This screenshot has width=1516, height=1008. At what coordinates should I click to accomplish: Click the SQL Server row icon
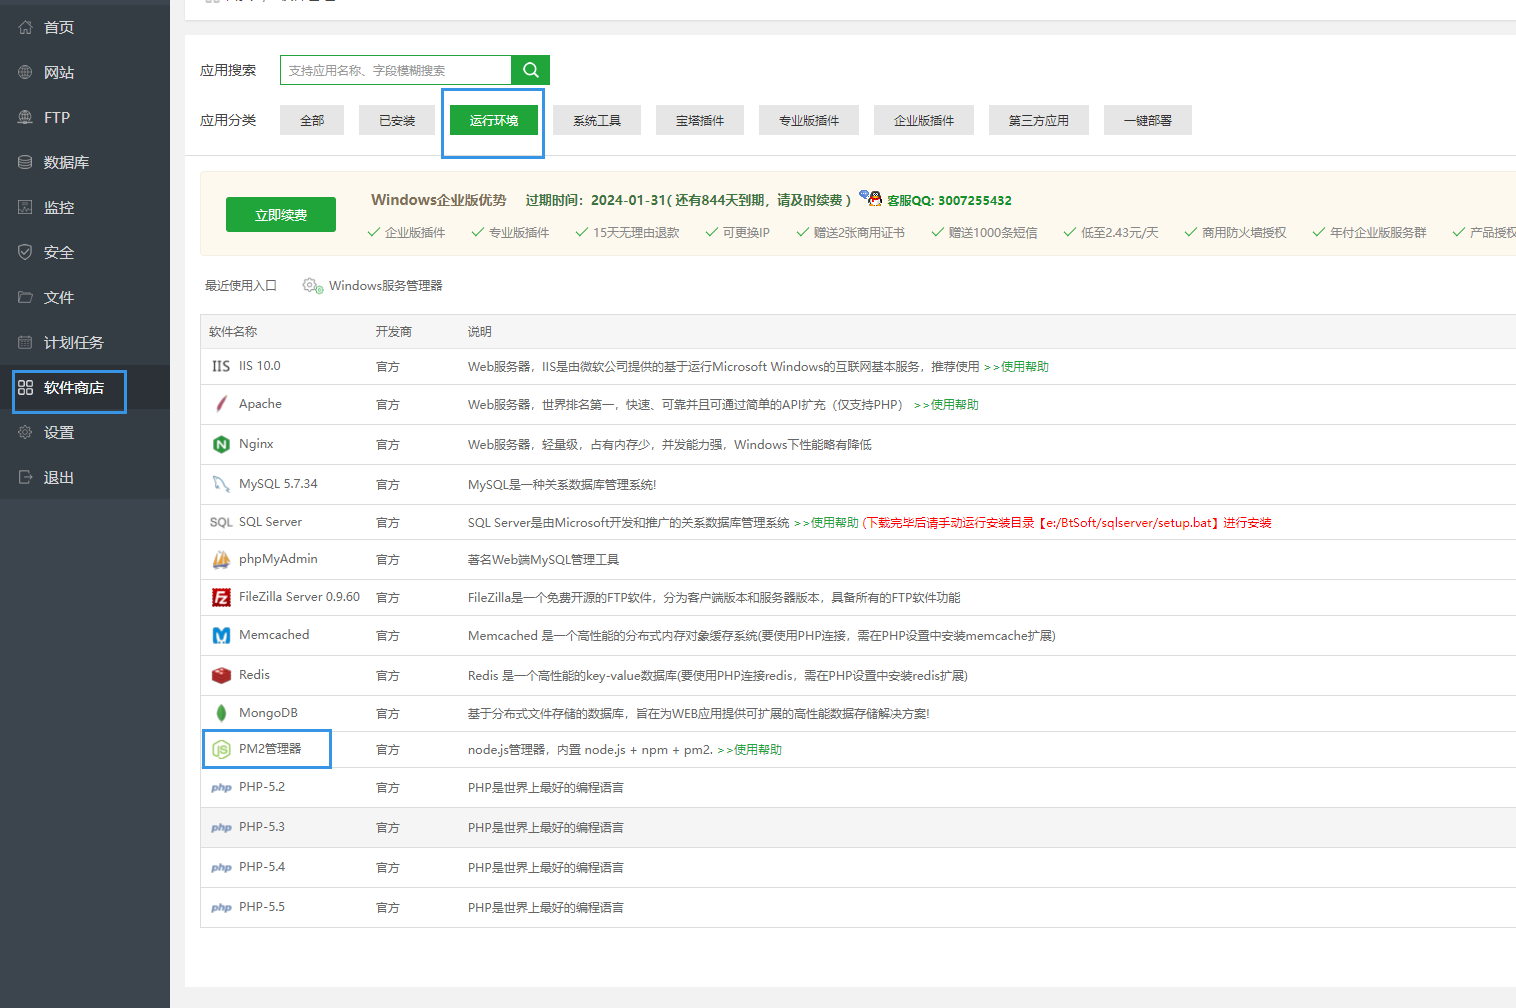(221, 522)
